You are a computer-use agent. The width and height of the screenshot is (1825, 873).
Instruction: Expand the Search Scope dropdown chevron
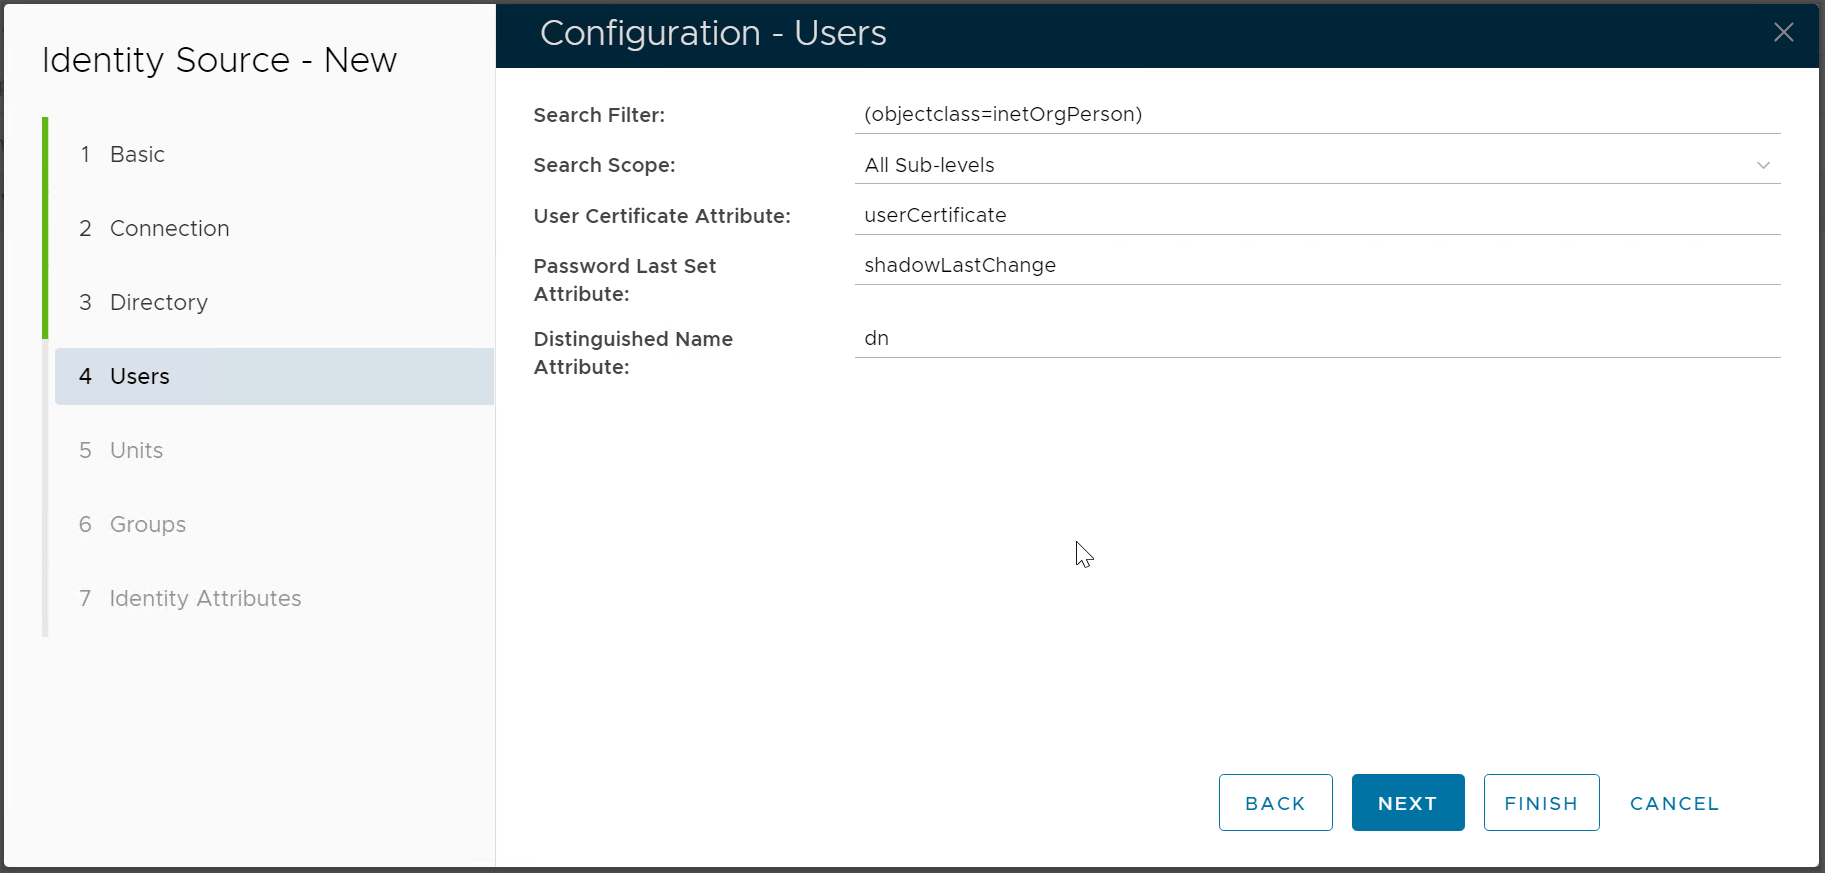pos(1763,165)
